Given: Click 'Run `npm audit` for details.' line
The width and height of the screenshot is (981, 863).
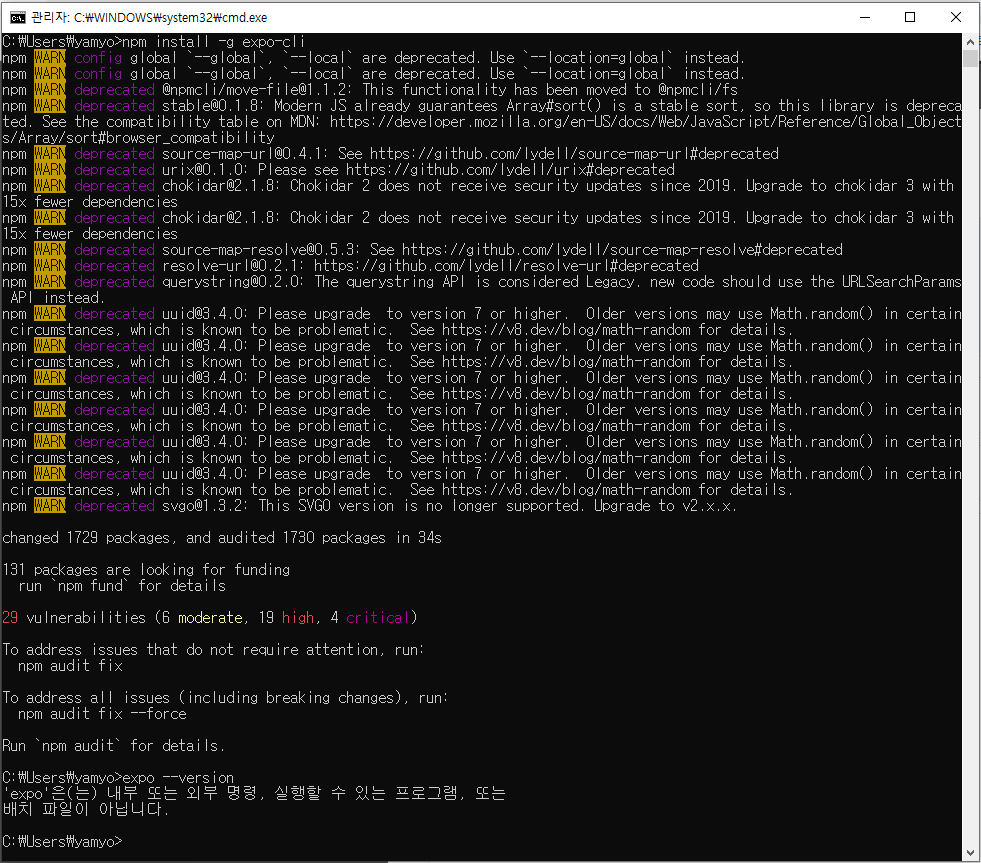Looking at the screenshot, I should [113, 746].
